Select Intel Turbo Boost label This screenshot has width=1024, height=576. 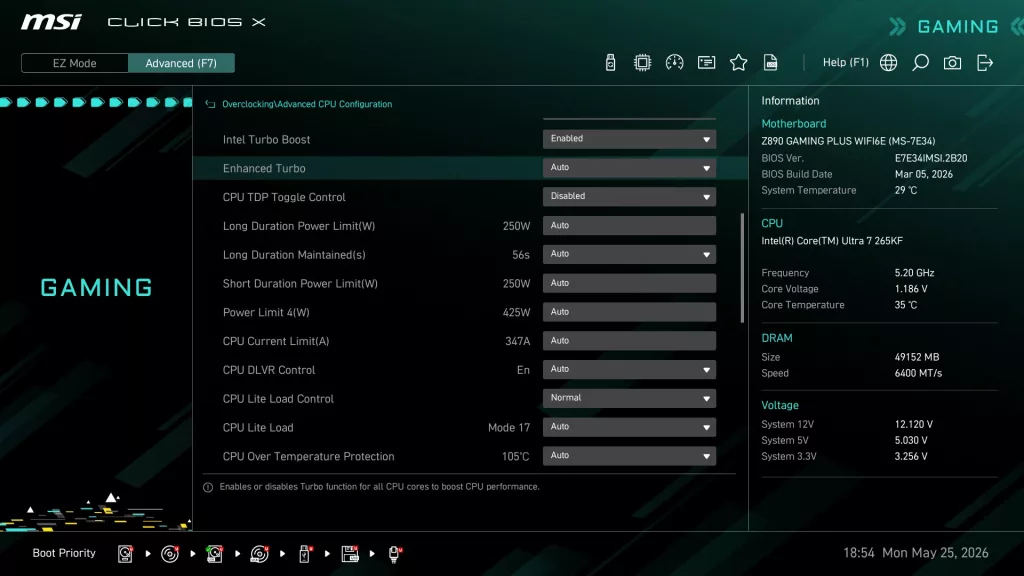coord(266,140)
